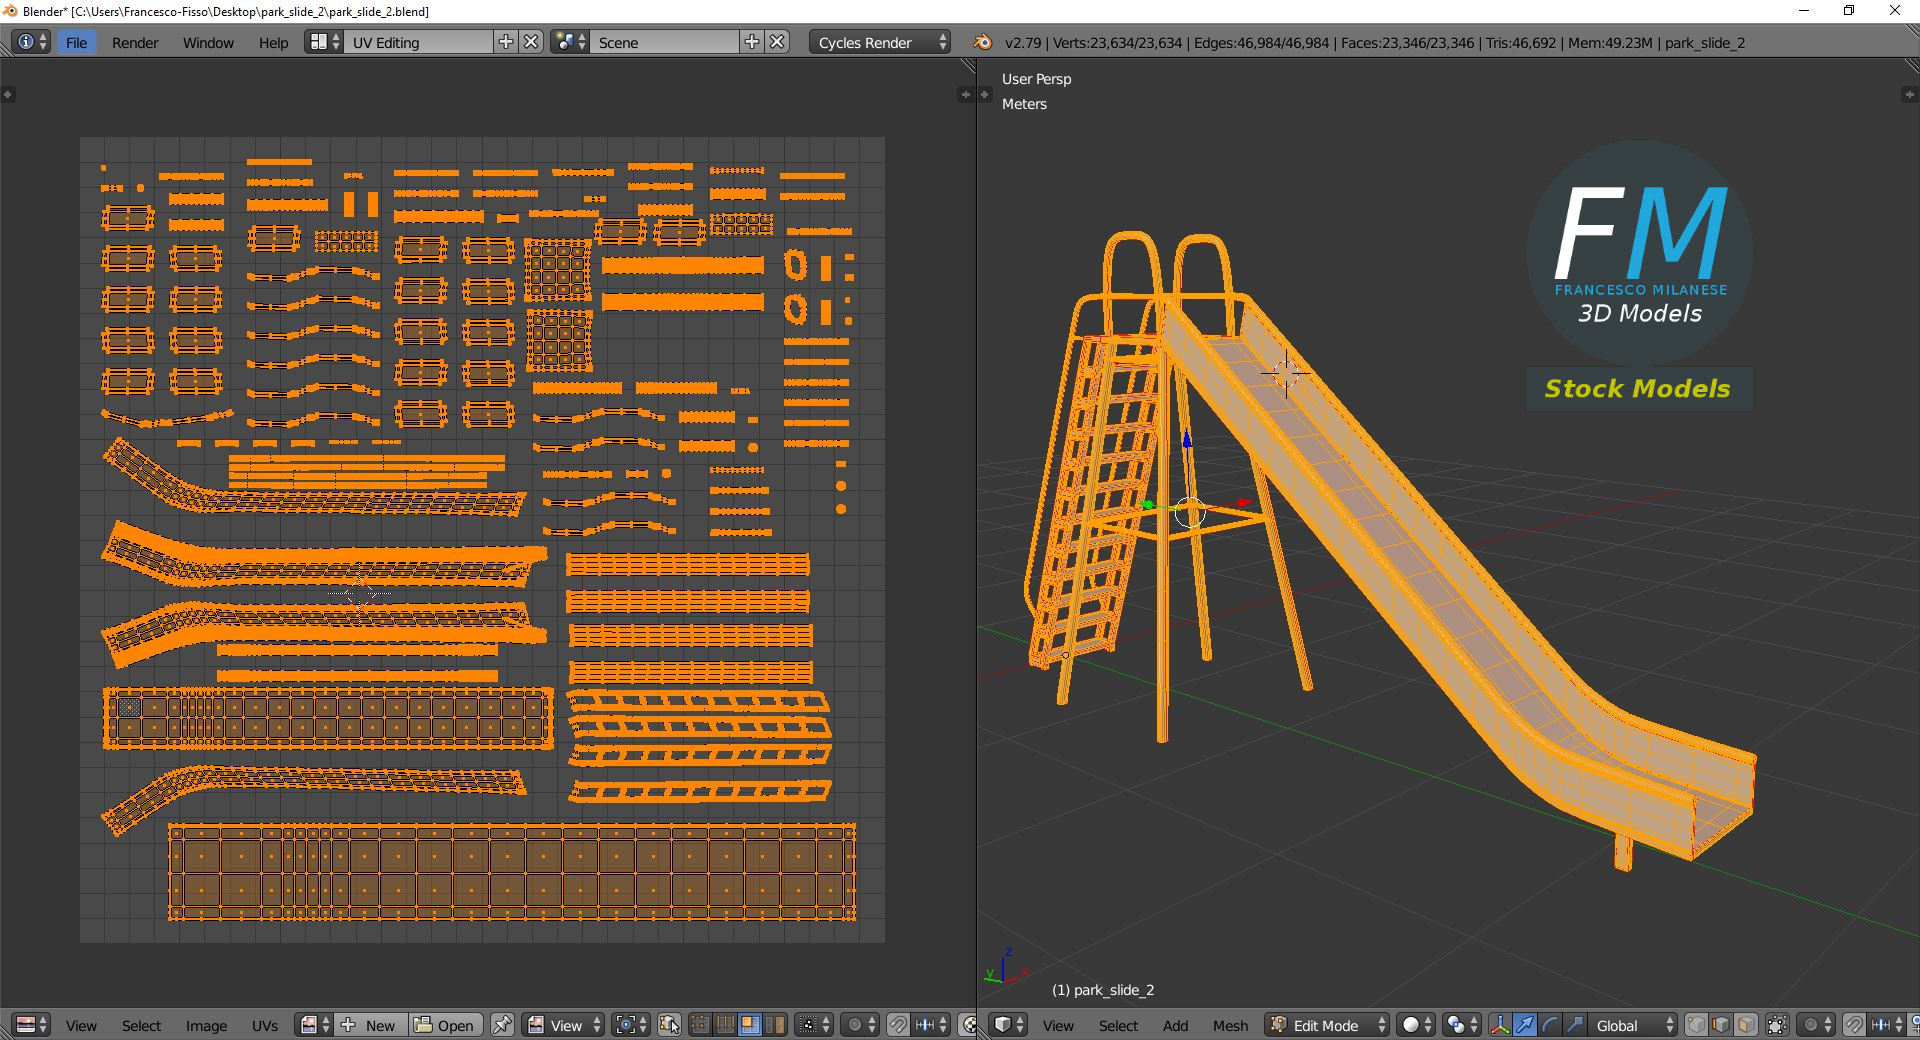Click the Scene name field
The image size is (1920, 1040).
click(x=665, y=42)
